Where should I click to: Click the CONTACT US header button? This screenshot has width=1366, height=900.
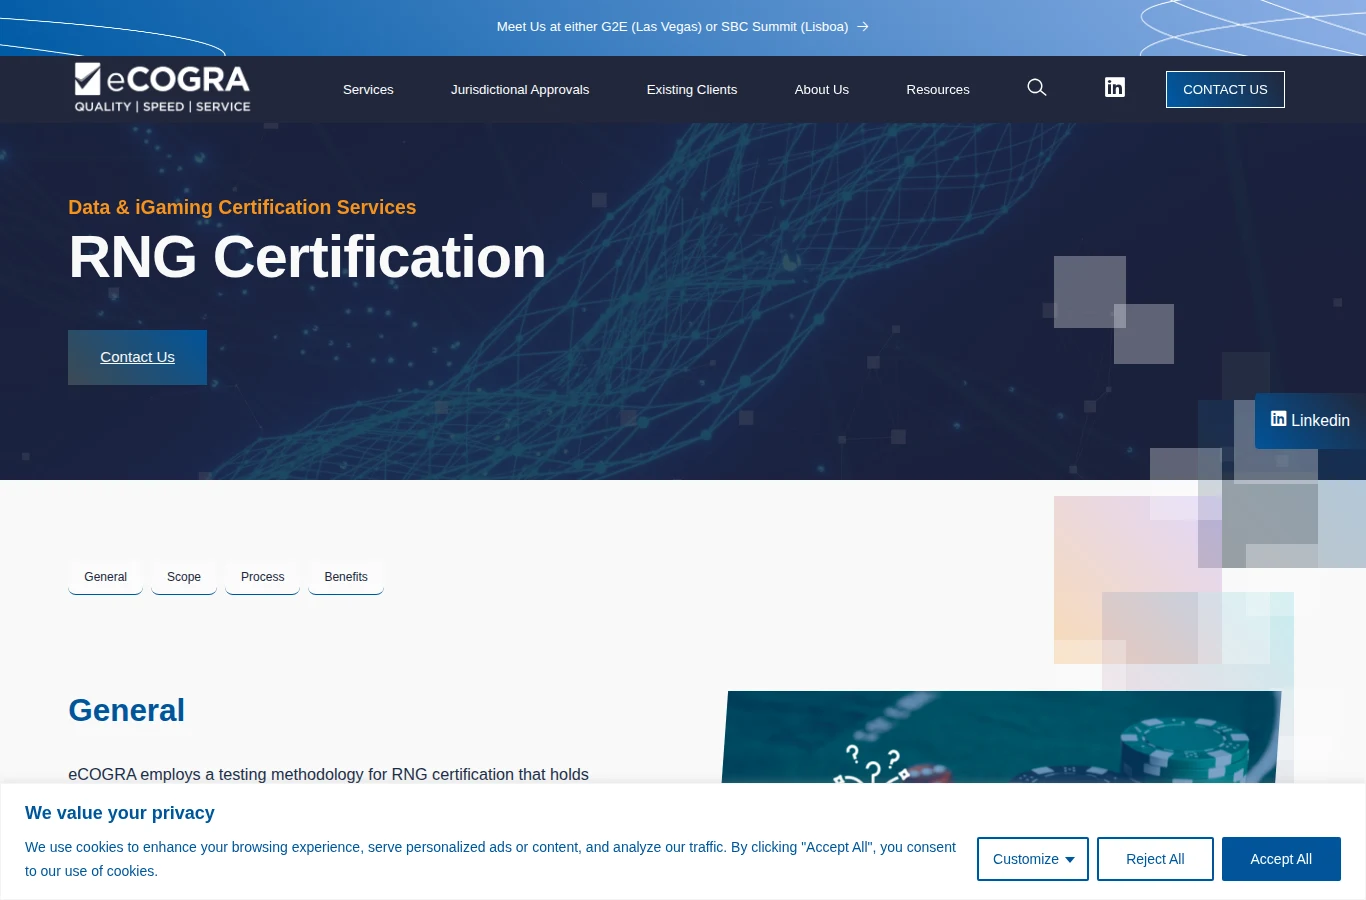[1225, 89]
